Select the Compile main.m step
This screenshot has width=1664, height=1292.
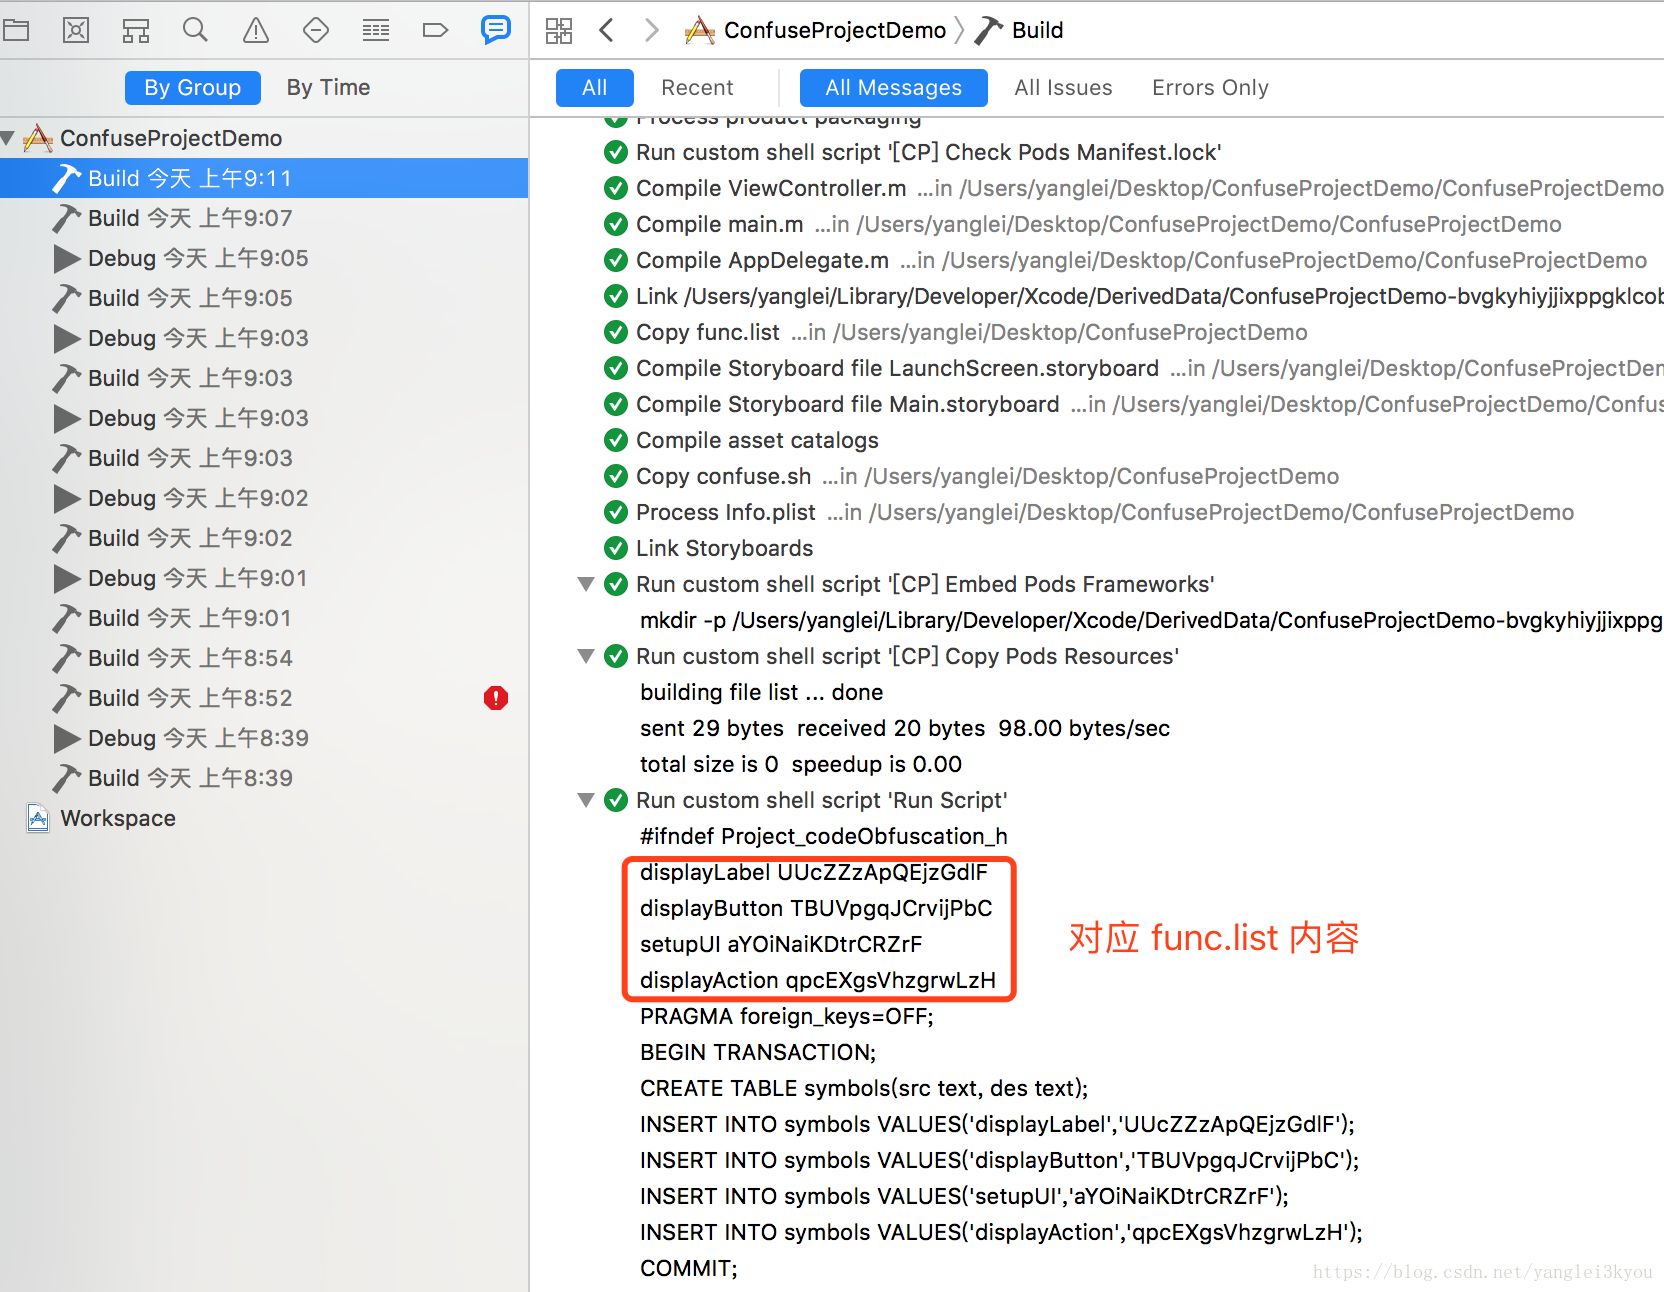click(1097, 224)
